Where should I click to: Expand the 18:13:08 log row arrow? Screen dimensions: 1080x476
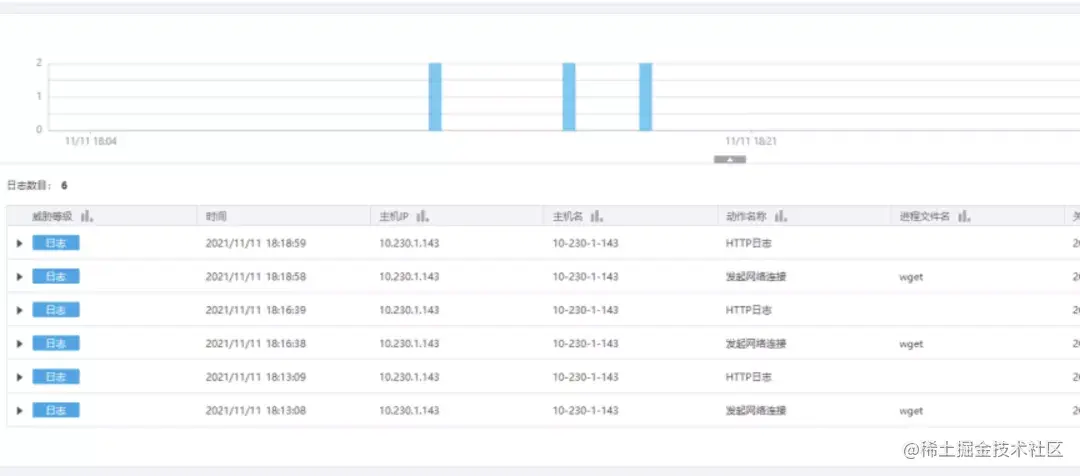click(19, 411)
